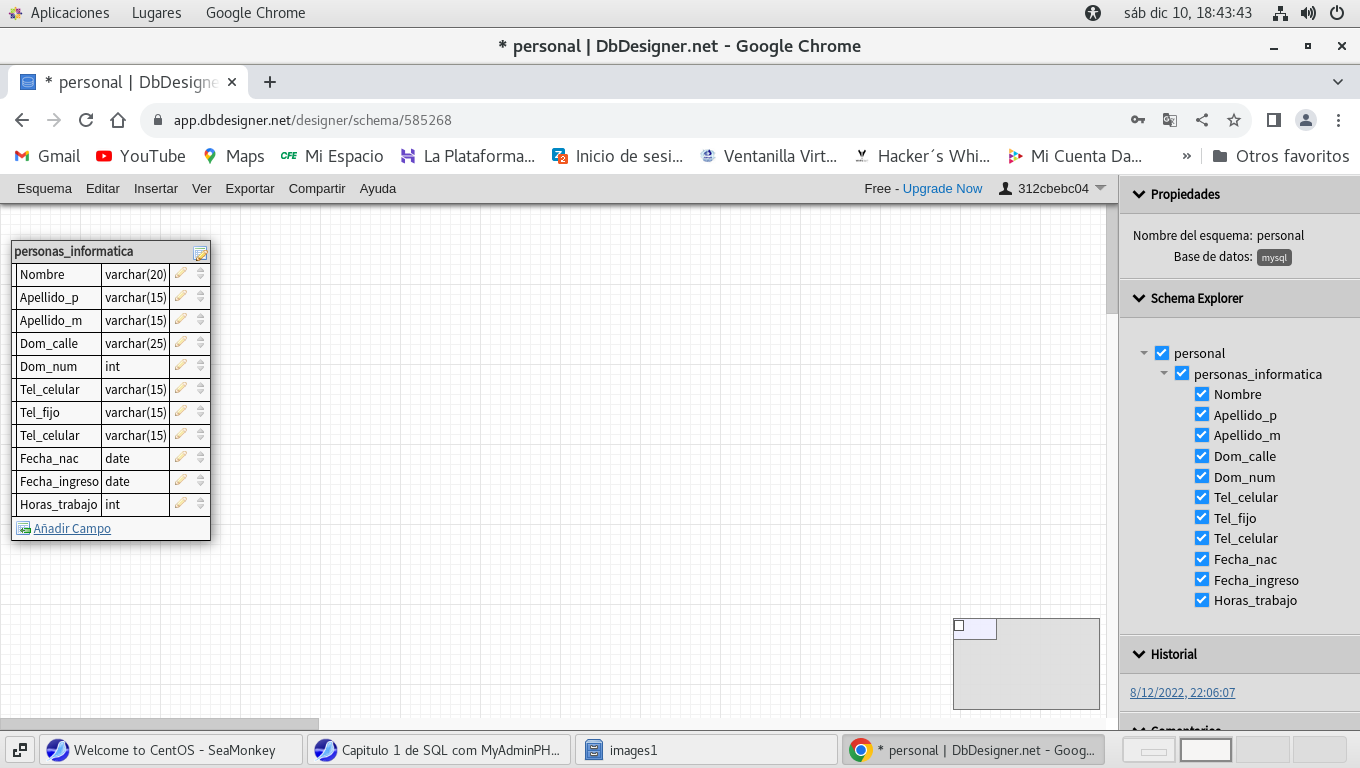This screenshot has width=1360, height=768.
Task: Uncheck the Dom_num checkbox in Schema Explorer
Action: coord(1202,477)
